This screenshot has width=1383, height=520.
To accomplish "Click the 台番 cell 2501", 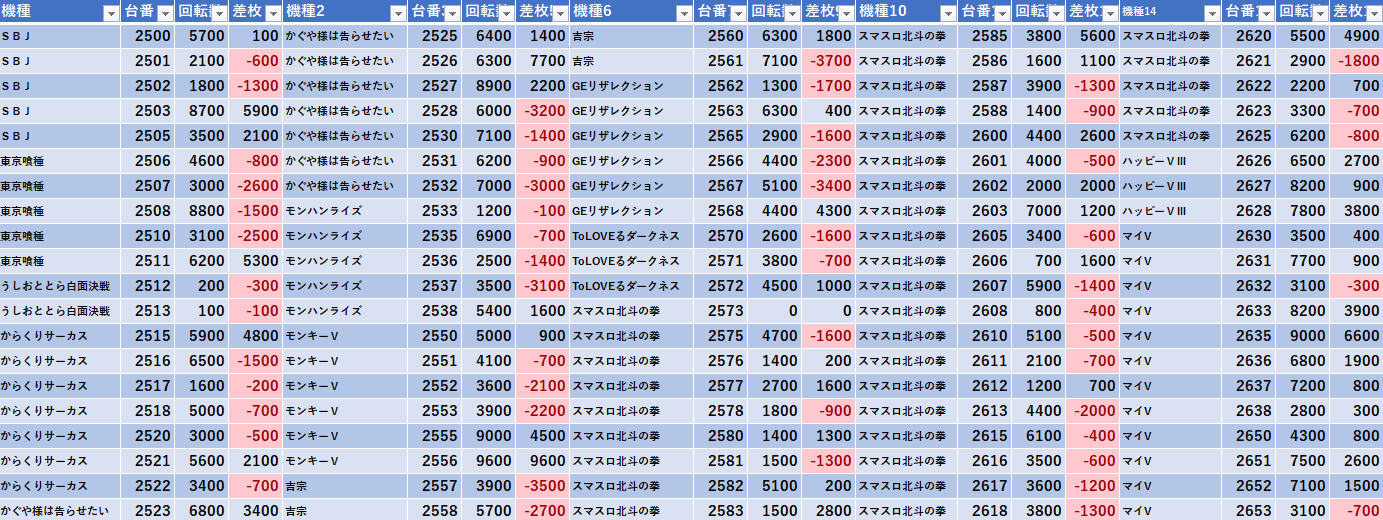I will [x=149, y=60].
